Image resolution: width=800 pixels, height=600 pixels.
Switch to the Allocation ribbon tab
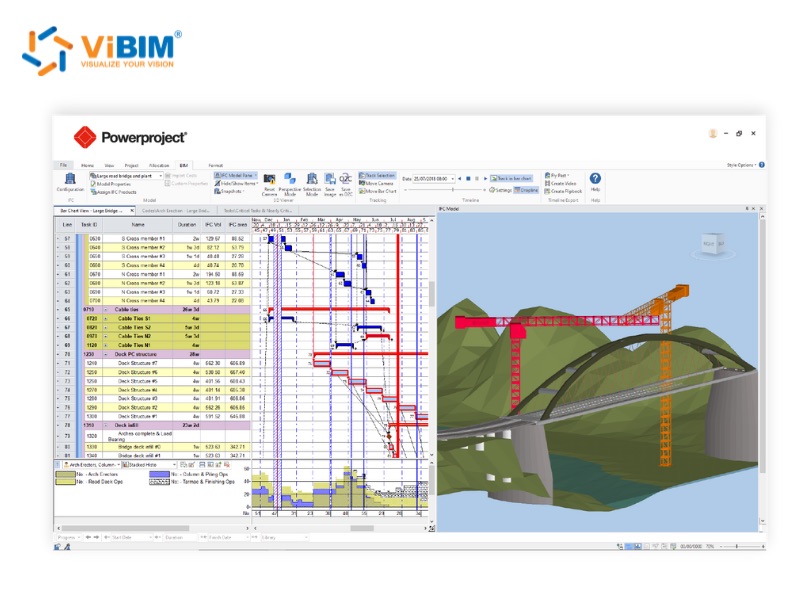(x=159, y=165)
